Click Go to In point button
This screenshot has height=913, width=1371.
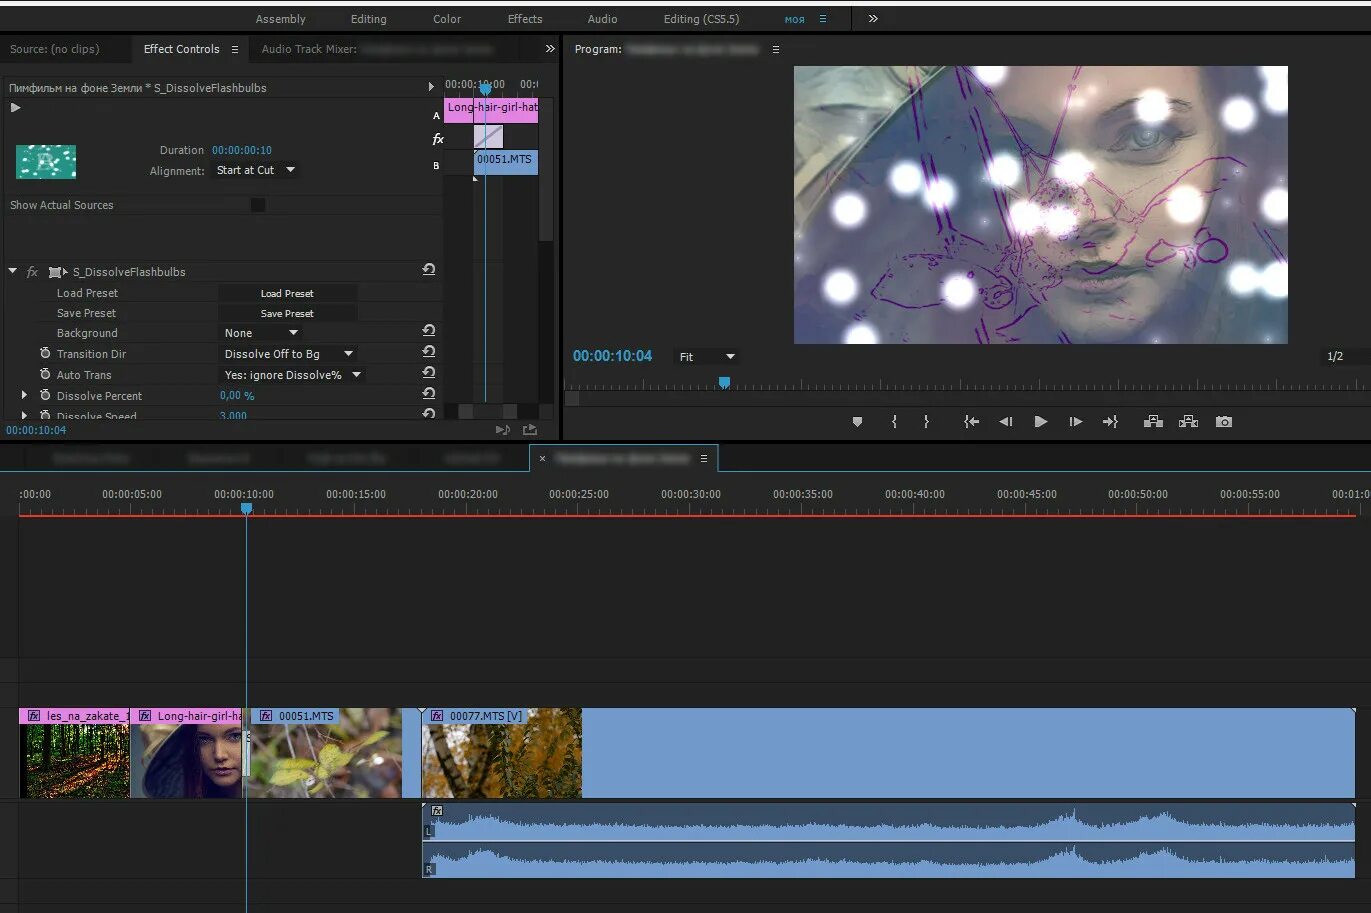(x=971, y=422)
